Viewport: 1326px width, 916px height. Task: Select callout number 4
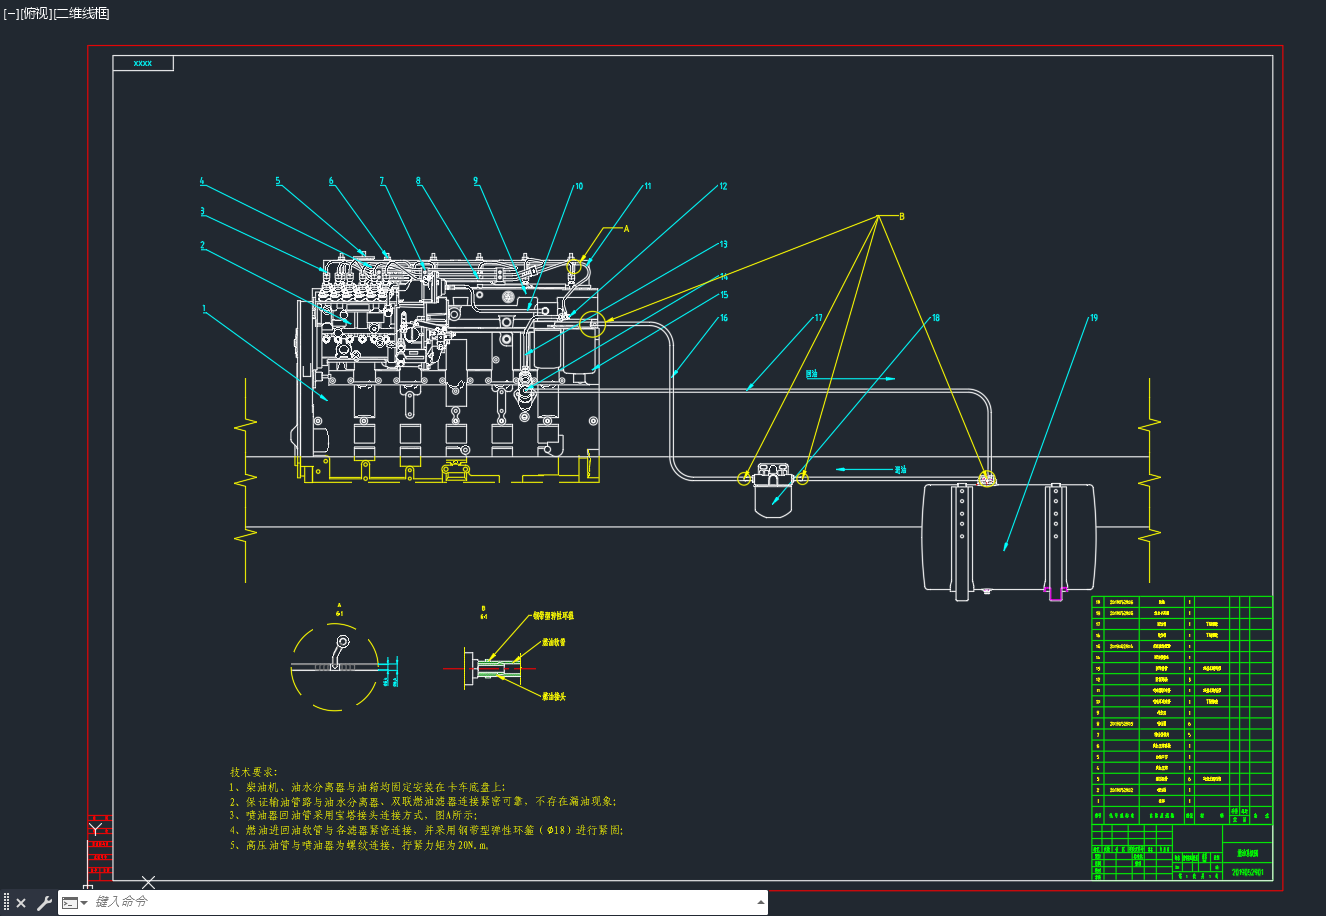point(202,181)
